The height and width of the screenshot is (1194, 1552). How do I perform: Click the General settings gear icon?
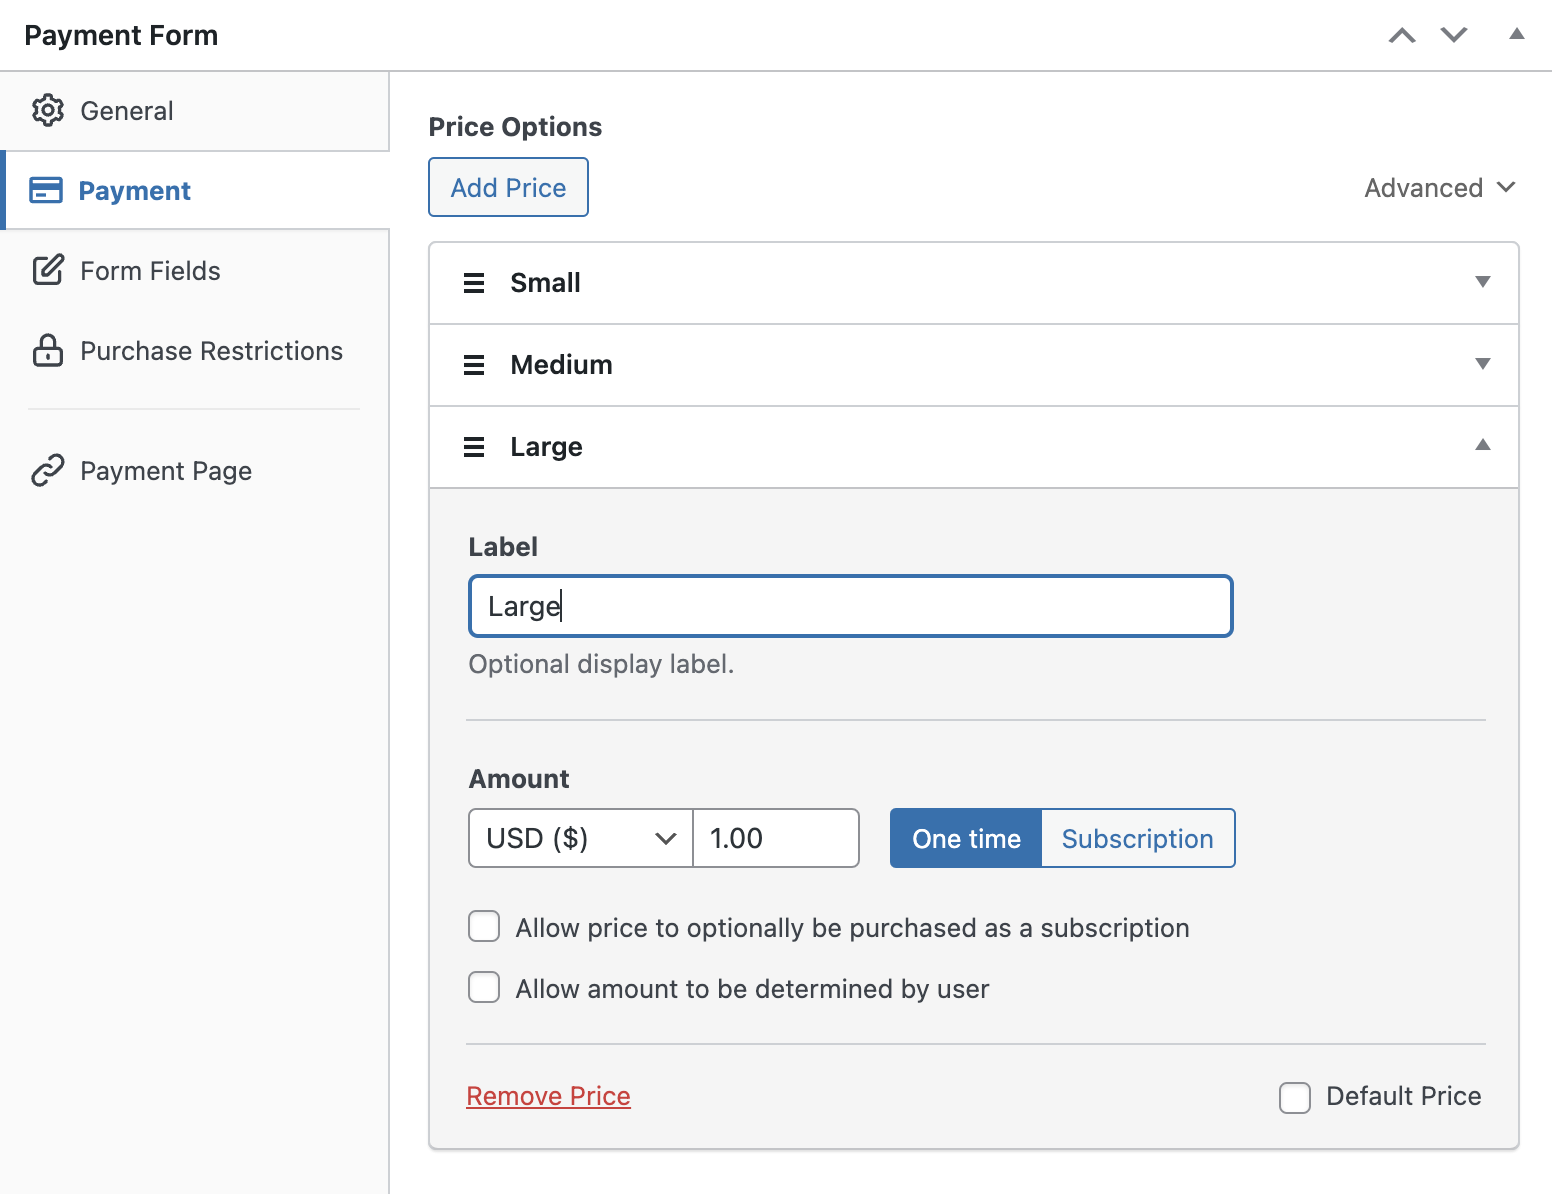coord(47,110)
